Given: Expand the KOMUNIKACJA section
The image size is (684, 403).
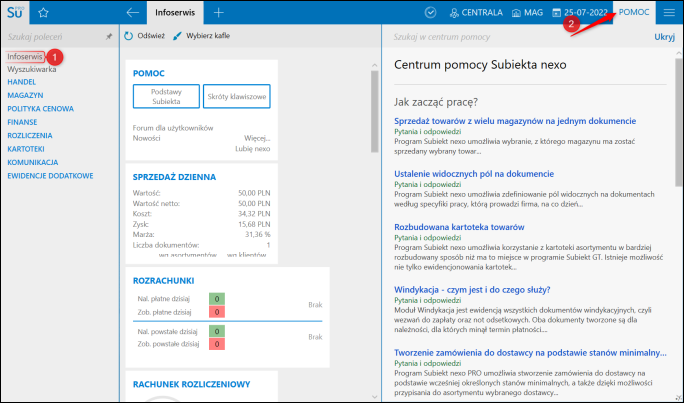Looking at the screenshot, I should coord(32,162).
